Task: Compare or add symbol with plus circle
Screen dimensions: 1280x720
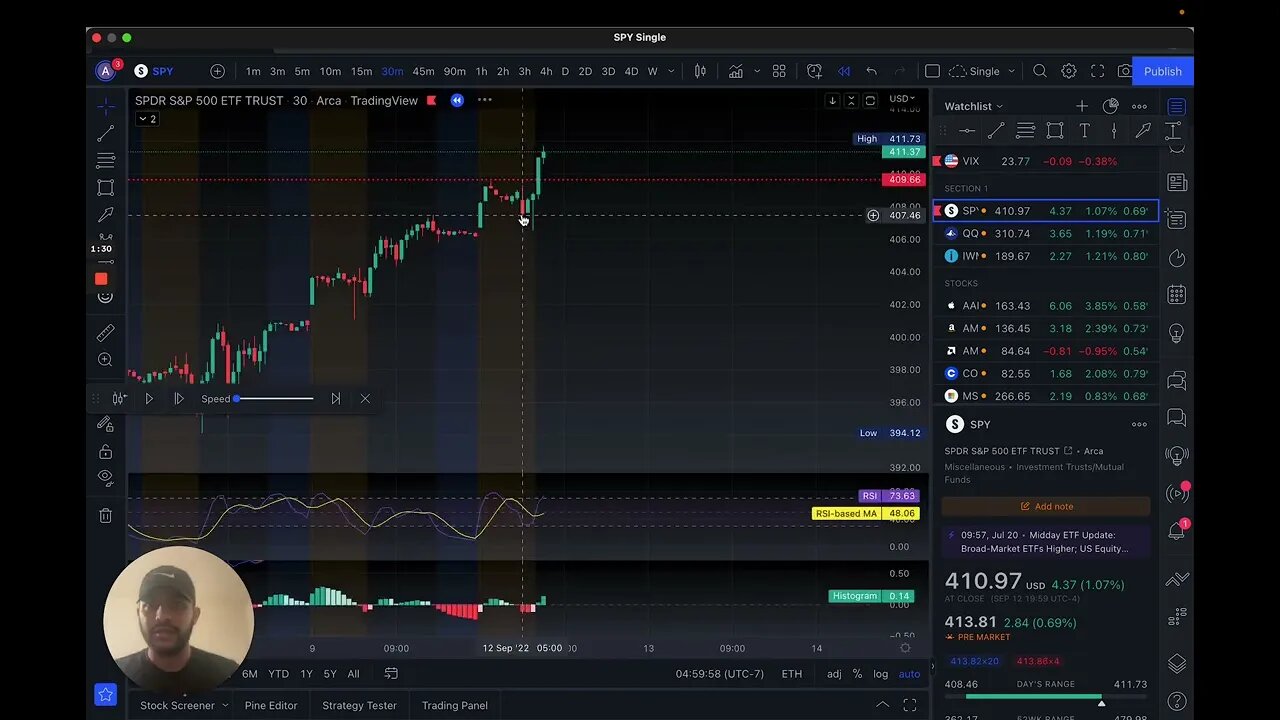Action: pos(217,71)
